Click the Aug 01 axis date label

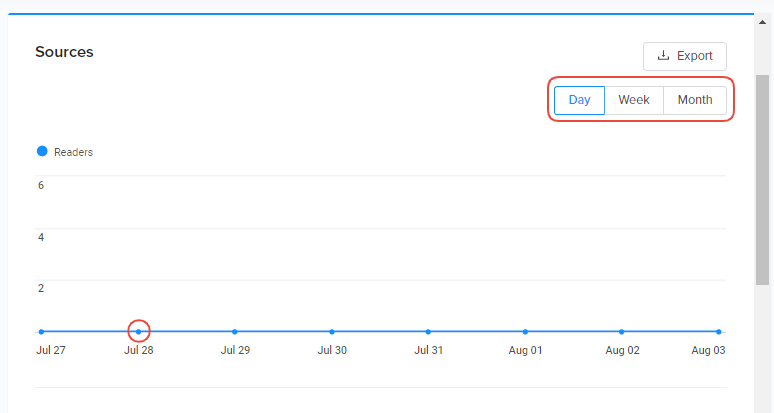[525, 351]
